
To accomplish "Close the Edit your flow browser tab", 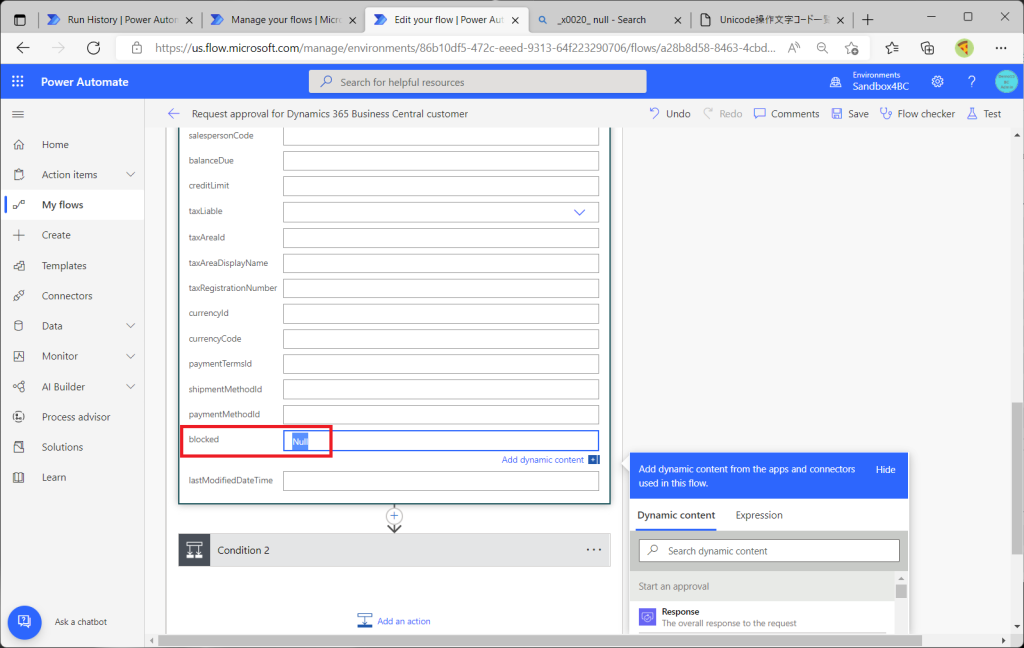I will click(515, 20).
